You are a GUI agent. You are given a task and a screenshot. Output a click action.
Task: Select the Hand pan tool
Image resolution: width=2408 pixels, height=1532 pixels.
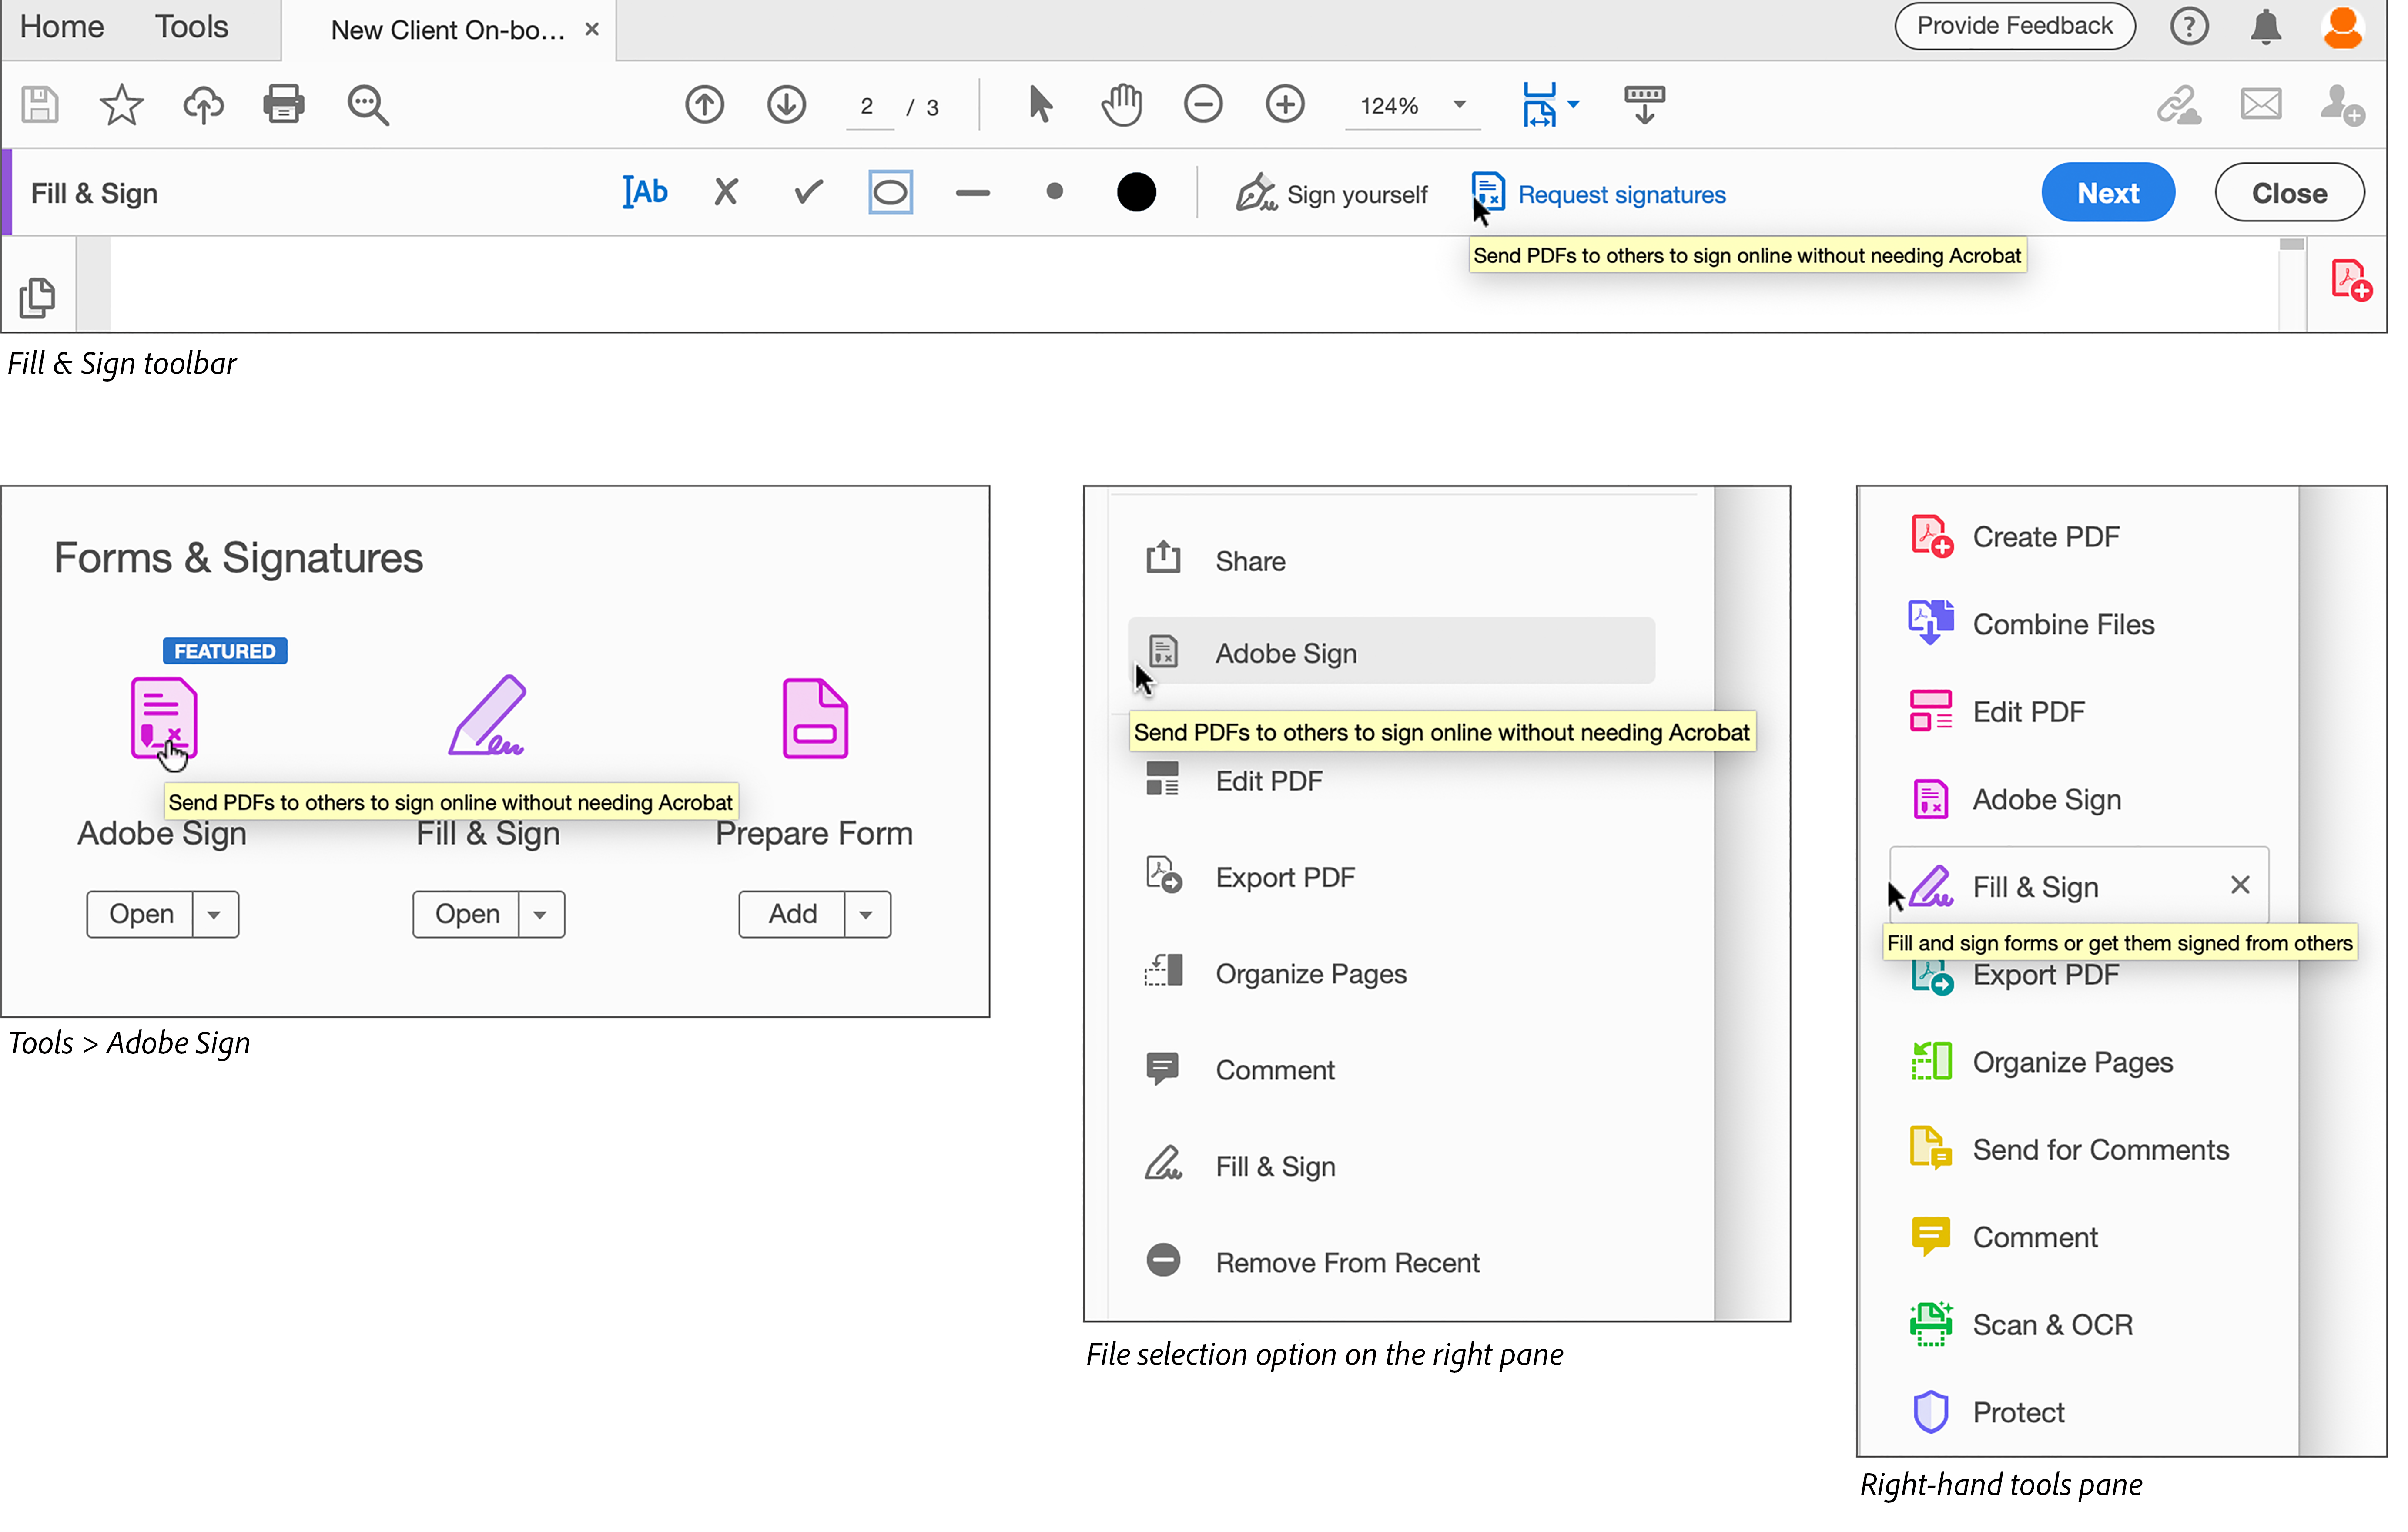(x=1122, y=104)
